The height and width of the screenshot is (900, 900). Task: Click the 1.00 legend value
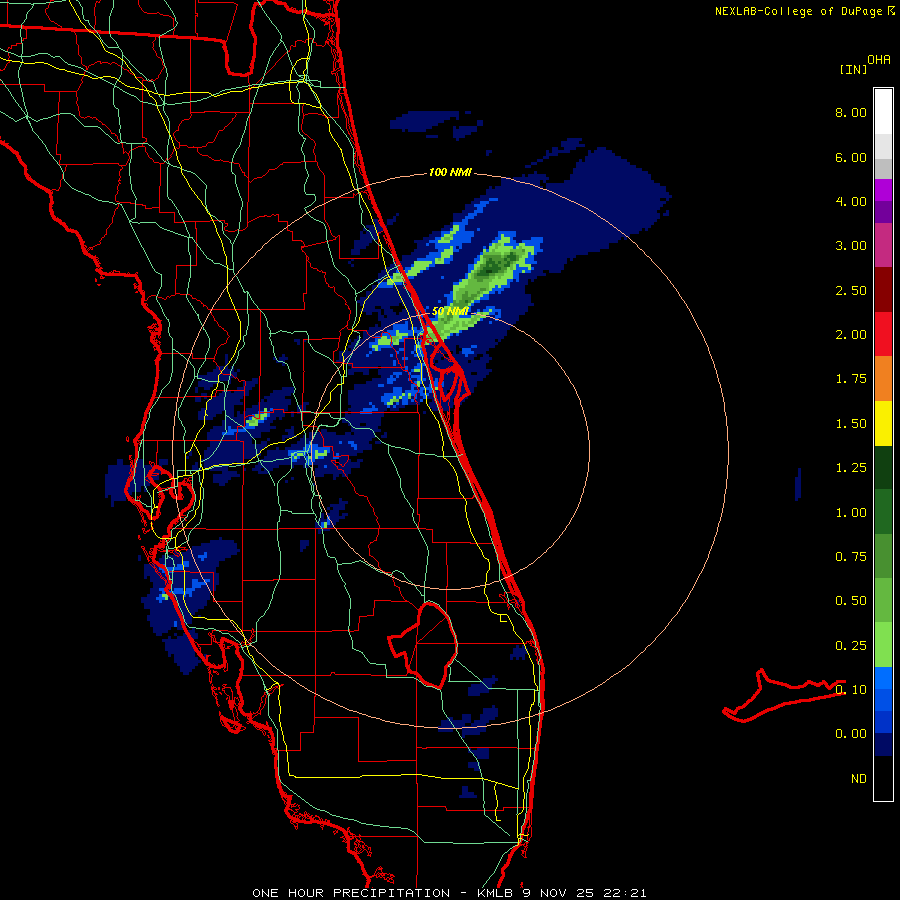(x=851, y=513)
